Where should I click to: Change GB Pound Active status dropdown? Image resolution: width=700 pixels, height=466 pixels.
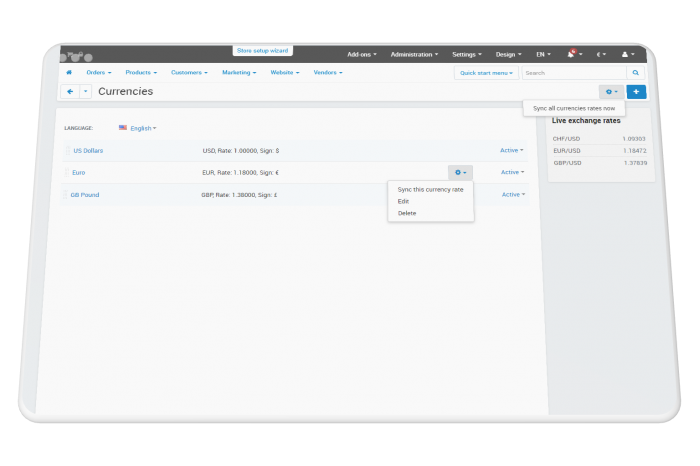[x=513, y=195]
